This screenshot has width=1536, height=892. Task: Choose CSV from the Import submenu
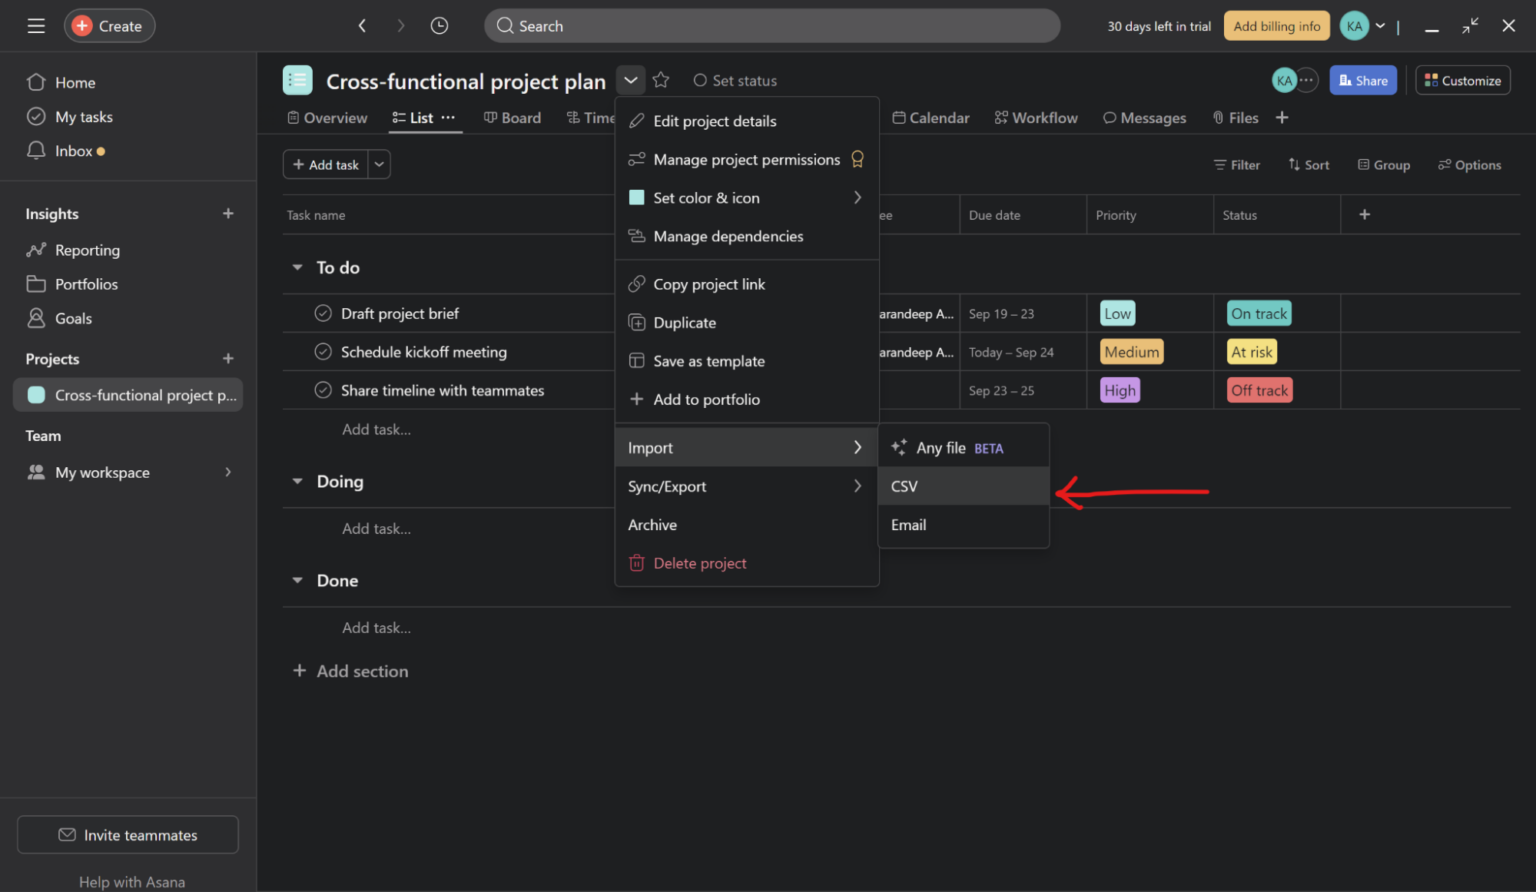click(x=904, y=486)
